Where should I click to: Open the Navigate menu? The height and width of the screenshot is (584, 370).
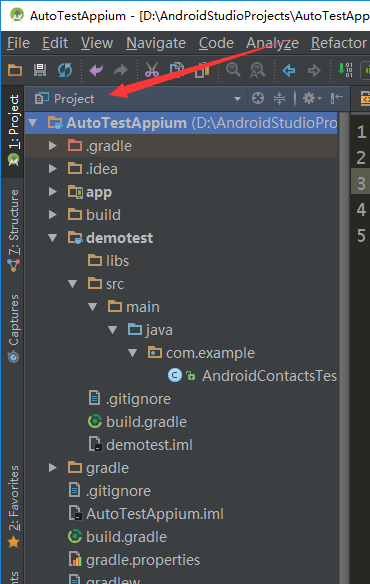156,43
